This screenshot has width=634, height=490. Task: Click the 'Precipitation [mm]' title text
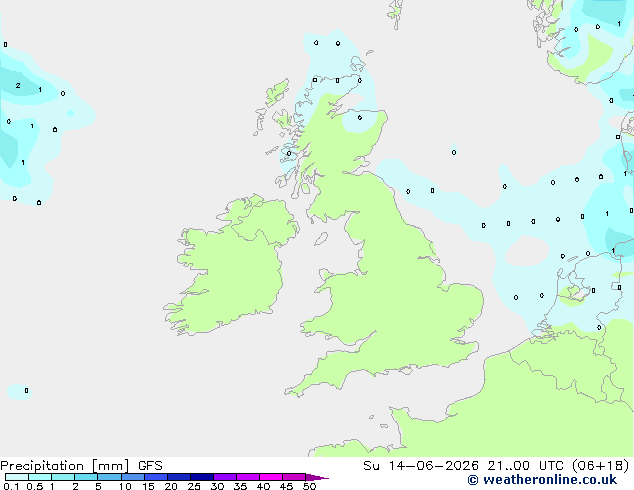[x=65, y=466]
